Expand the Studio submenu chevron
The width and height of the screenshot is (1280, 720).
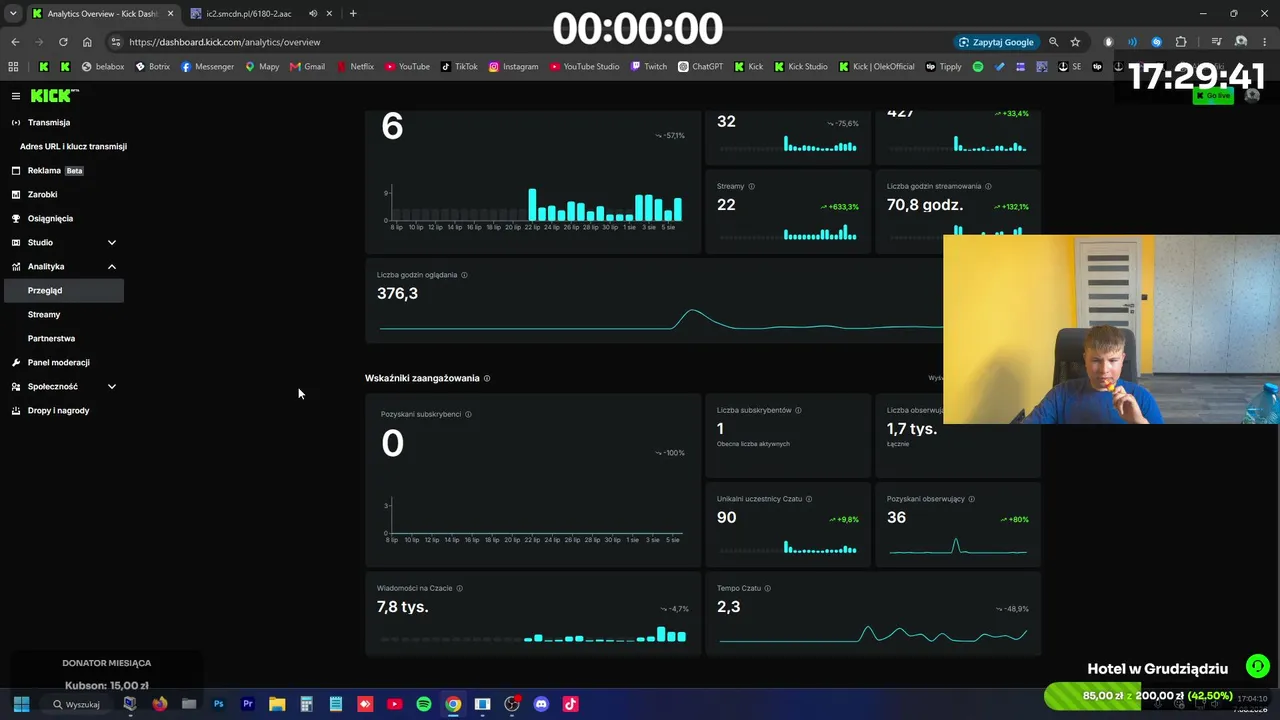point(112,242)
